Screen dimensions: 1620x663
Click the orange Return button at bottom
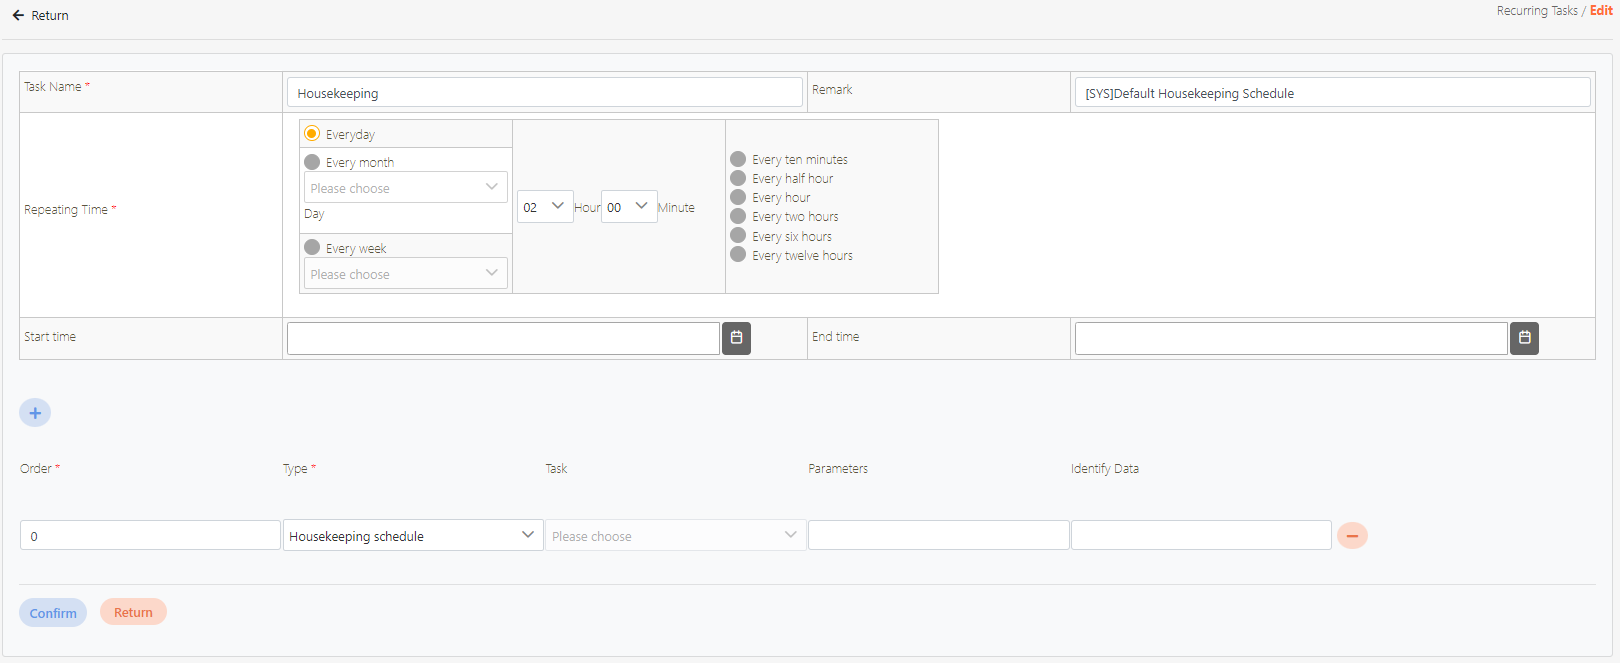(133, 612)
